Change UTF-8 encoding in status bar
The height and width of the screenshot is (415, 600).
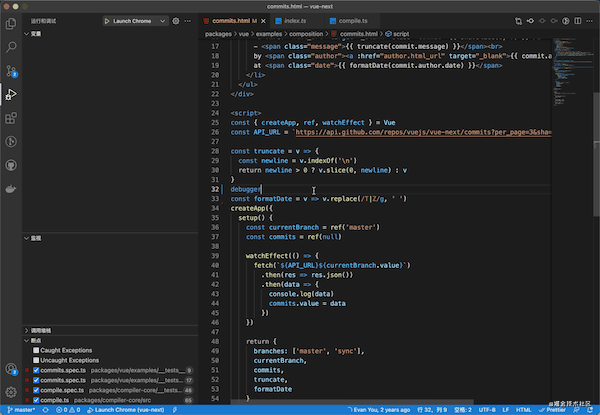pyautogui.click(x=487, y=410)
